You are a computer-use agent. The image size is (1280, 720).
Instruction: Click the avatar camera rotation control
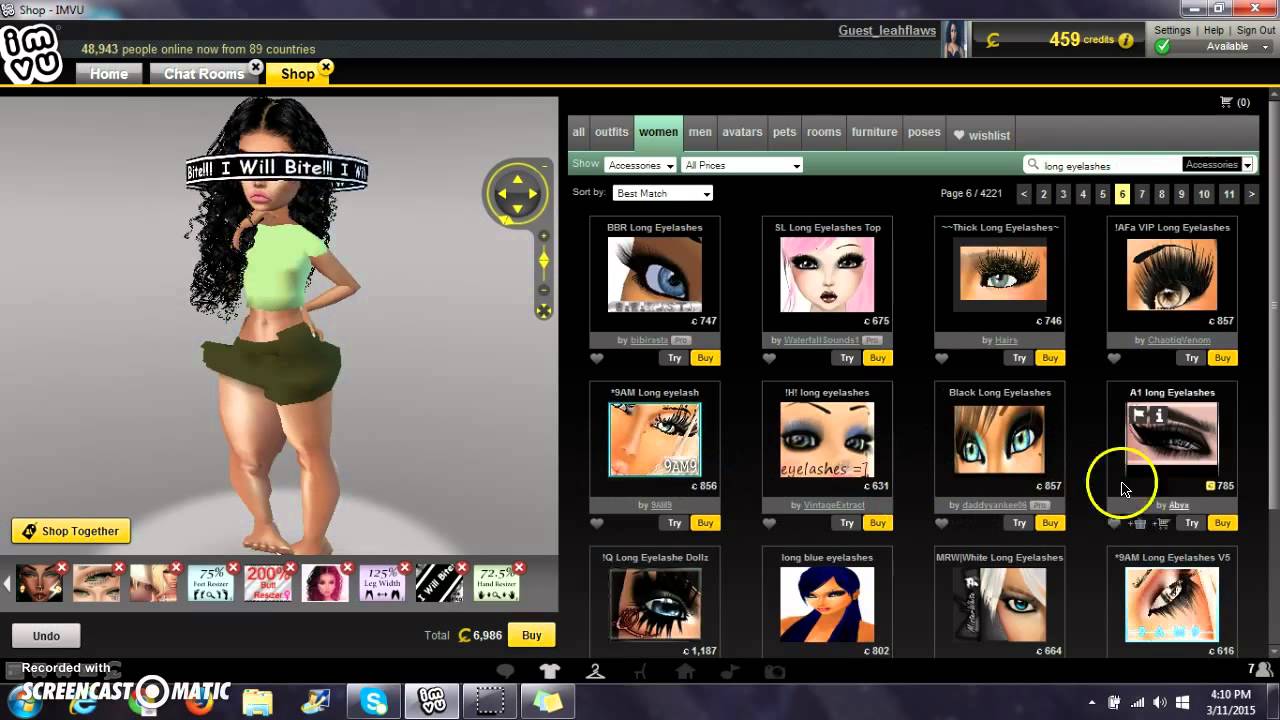coord(517,192)
